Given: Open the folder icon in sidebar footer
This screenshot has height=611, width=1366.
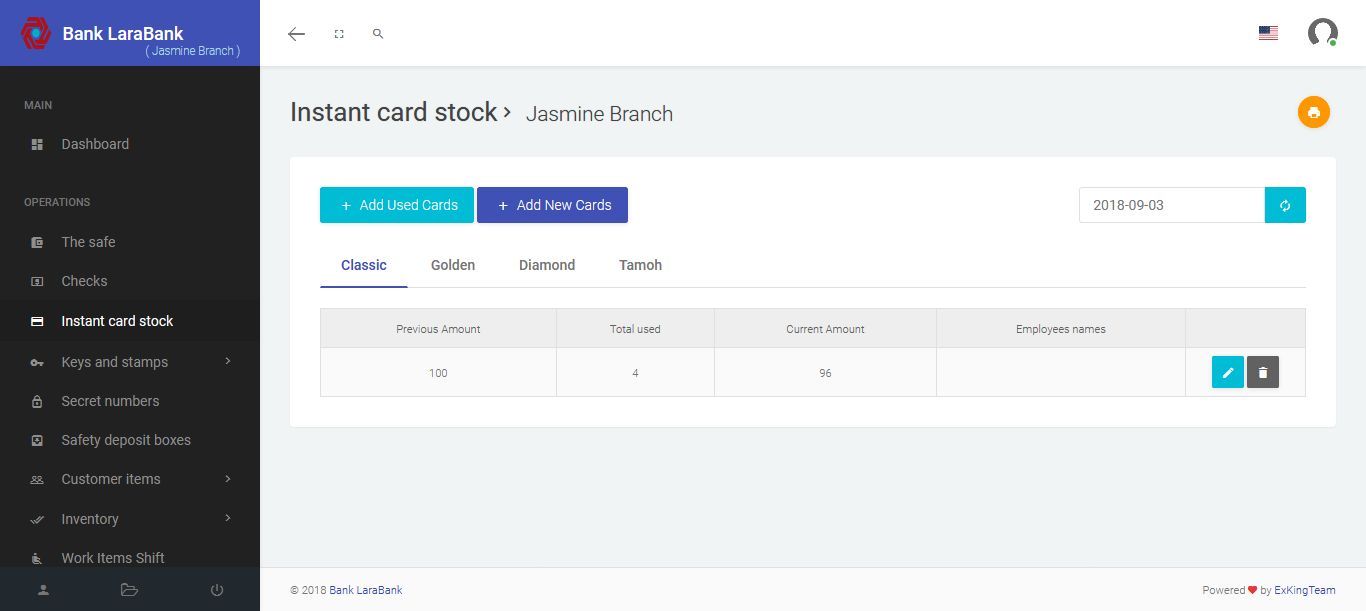Looking at the screenshot, I should 129,590.
